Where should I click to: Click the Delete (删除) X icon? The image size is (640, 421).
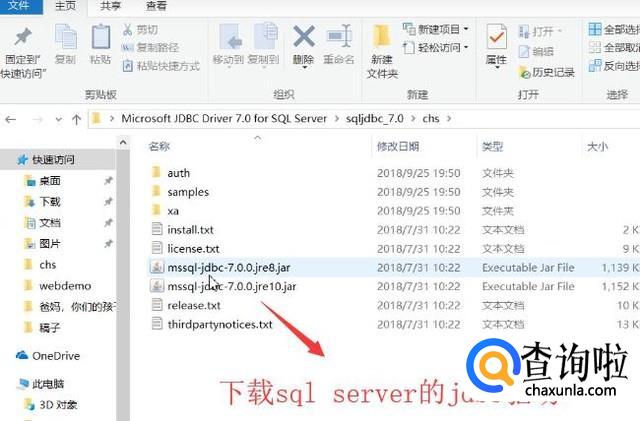pos(304,37)
